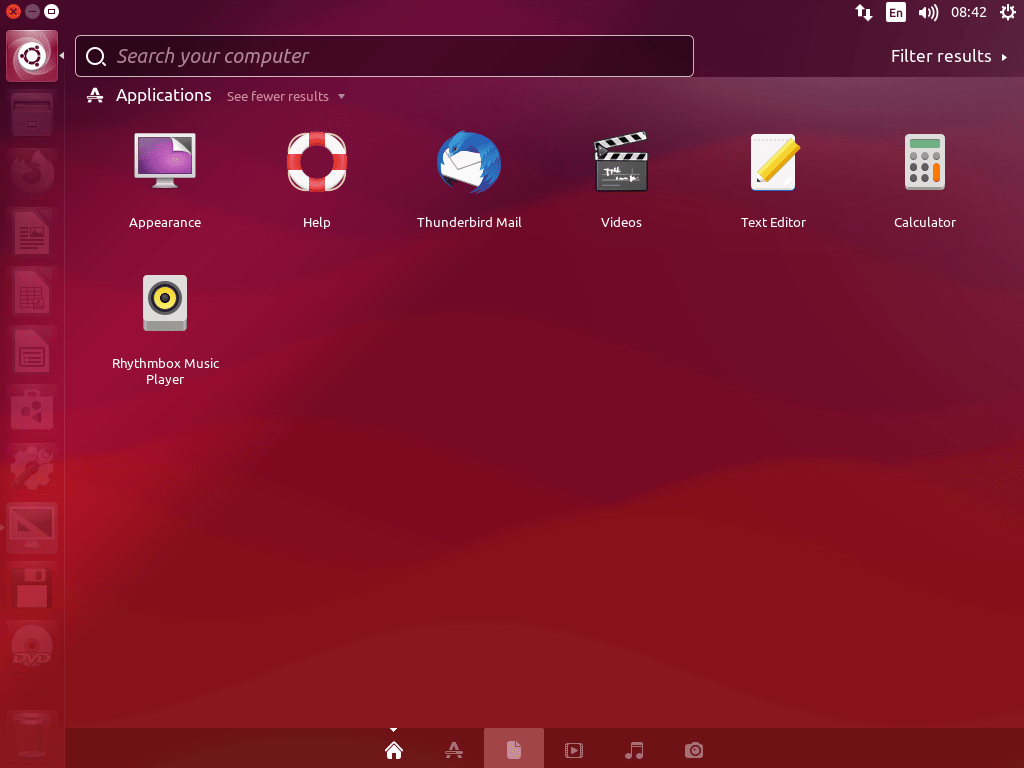
Task: Open LibreOffice Writer from the launcher
Action: (32, 233)
